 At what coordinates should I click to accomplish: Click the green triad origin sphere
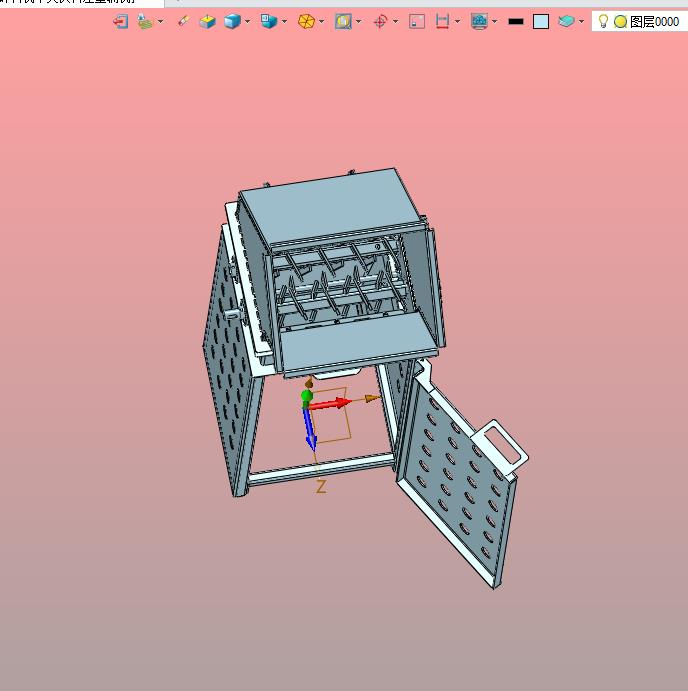(x=307, y=395)
